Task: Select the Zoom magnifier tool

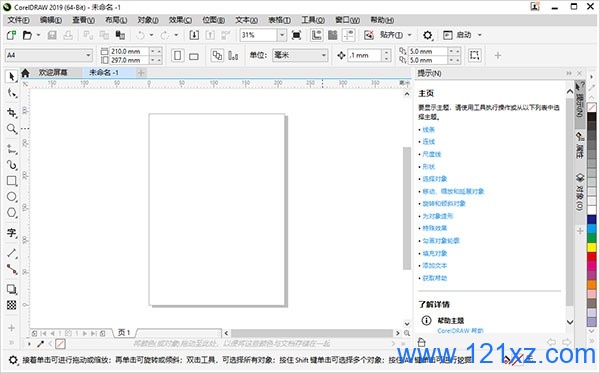Action: point(11,129)
